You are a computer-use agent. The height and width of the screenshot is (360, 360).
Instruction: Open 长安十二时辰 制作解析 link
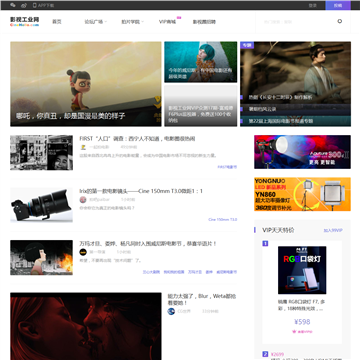pyautogui.click(x=281, y=97)
